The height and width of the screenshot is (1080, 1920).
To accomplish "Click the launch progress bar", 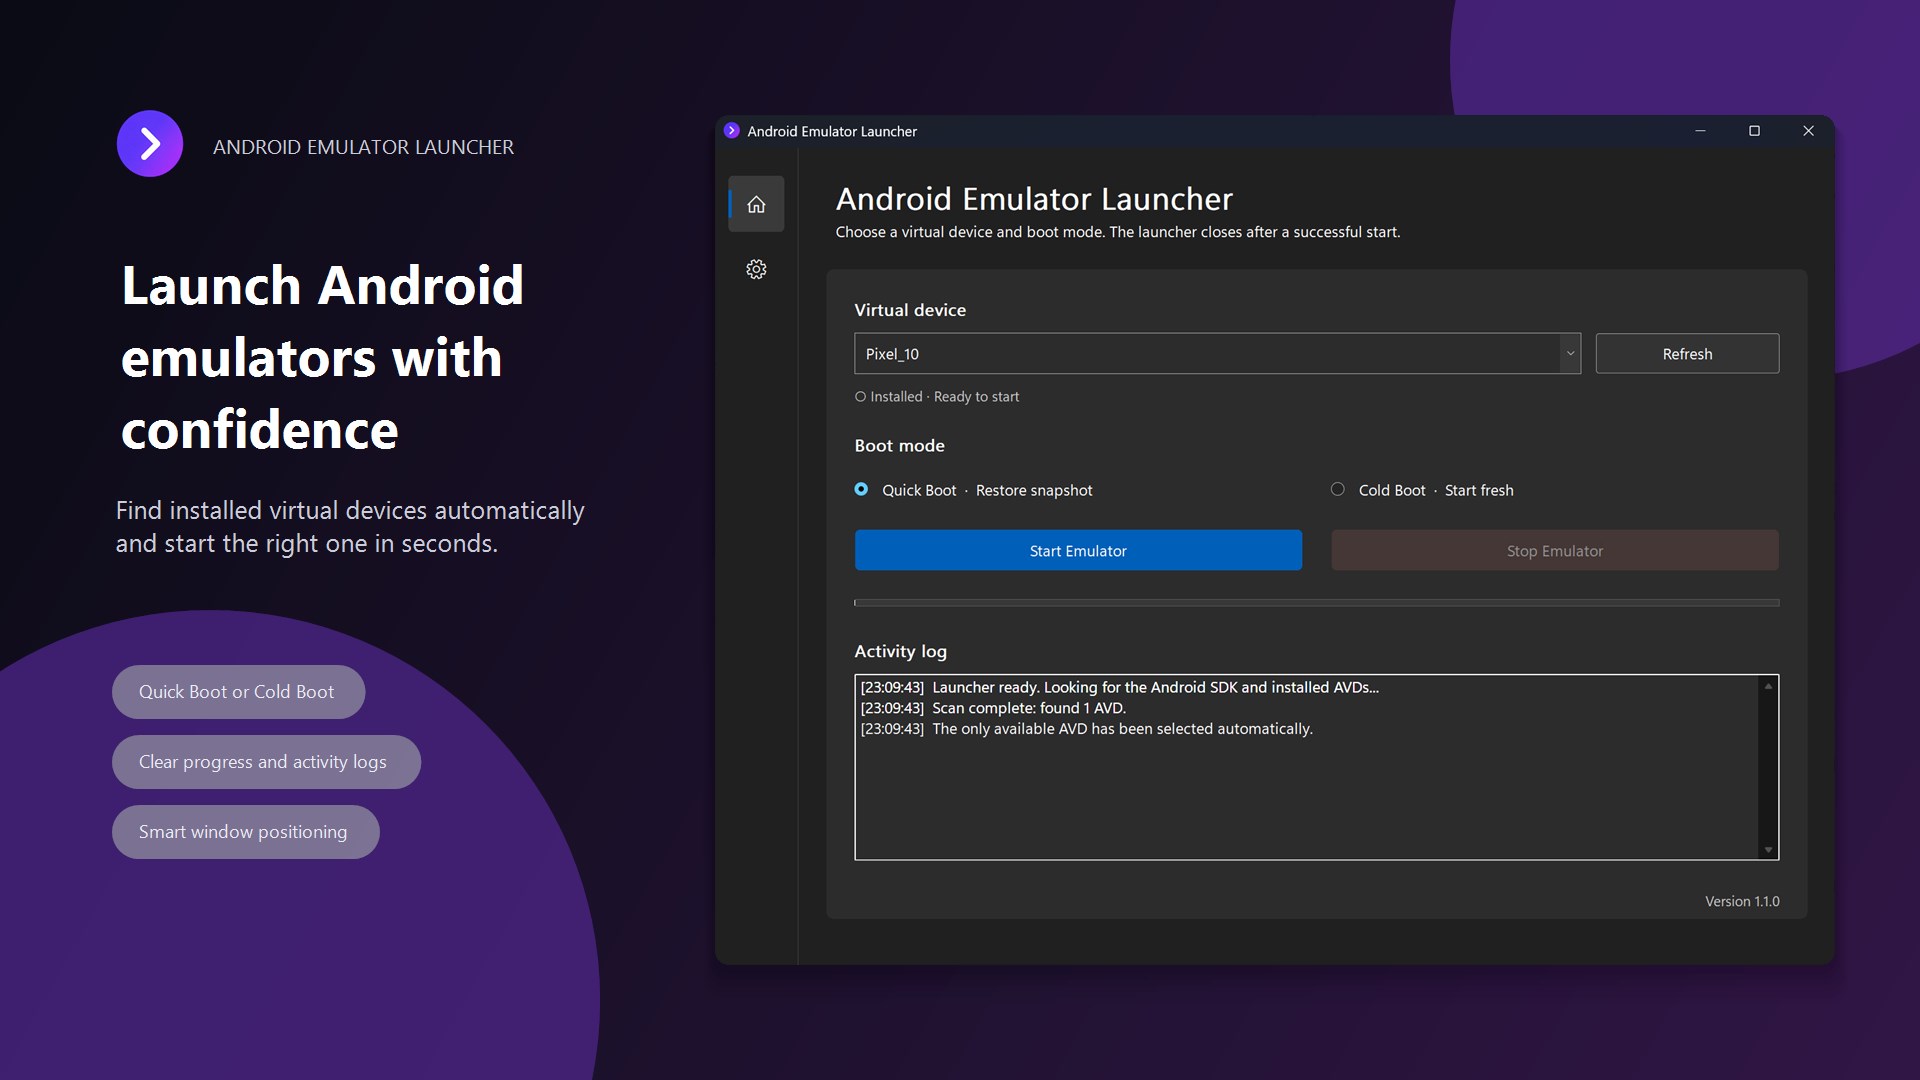I will pyautogui.click(x=1316, y=603).
